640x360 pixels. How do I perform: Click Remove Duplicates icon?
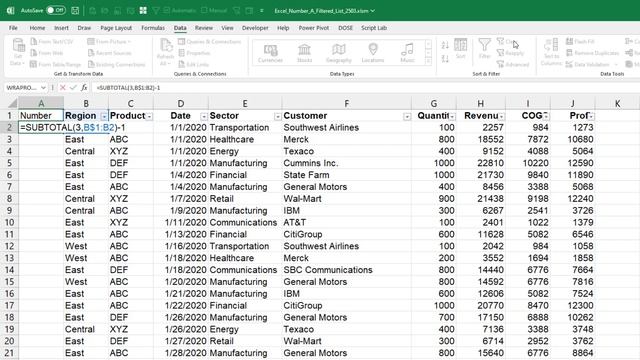coord(569,53)
